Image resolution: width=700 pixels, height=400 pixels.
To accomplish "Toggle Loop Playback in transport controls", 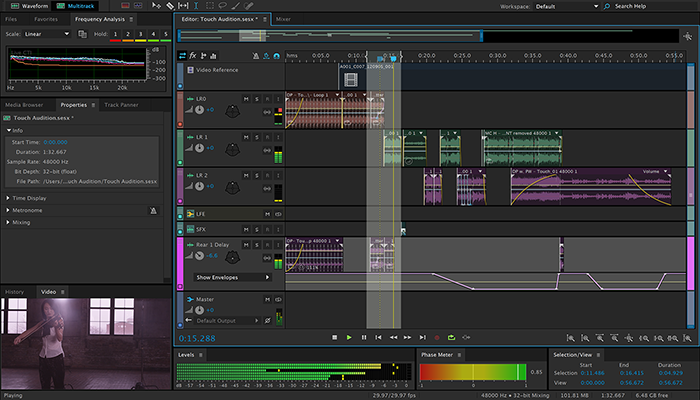I will coord(451,338).
